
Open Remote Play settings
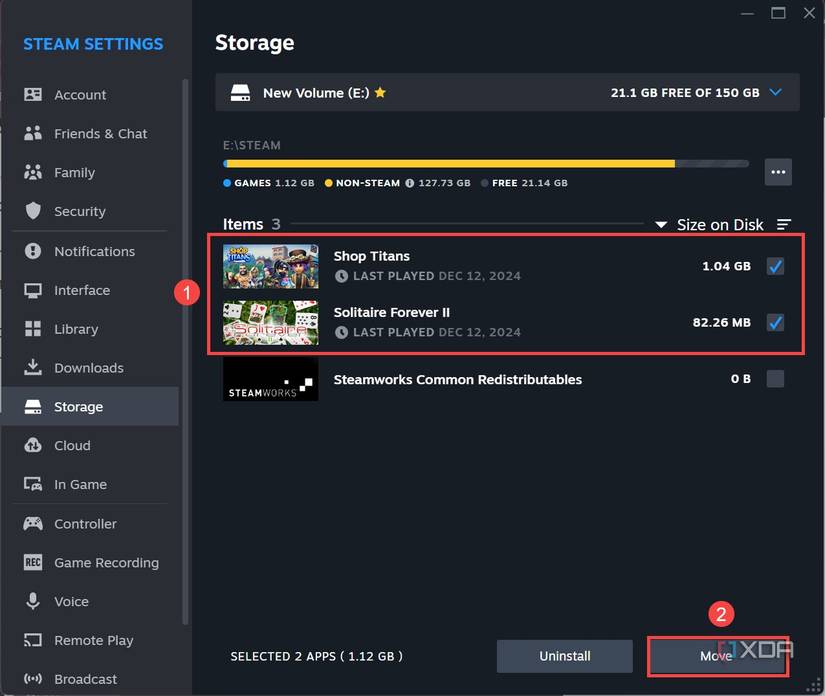coord(90,640)
